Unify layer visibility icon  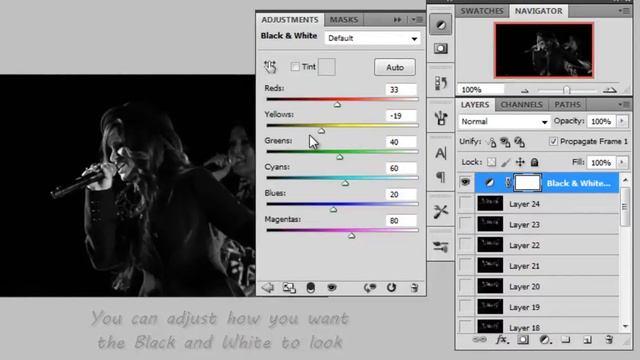pos(505,142)
